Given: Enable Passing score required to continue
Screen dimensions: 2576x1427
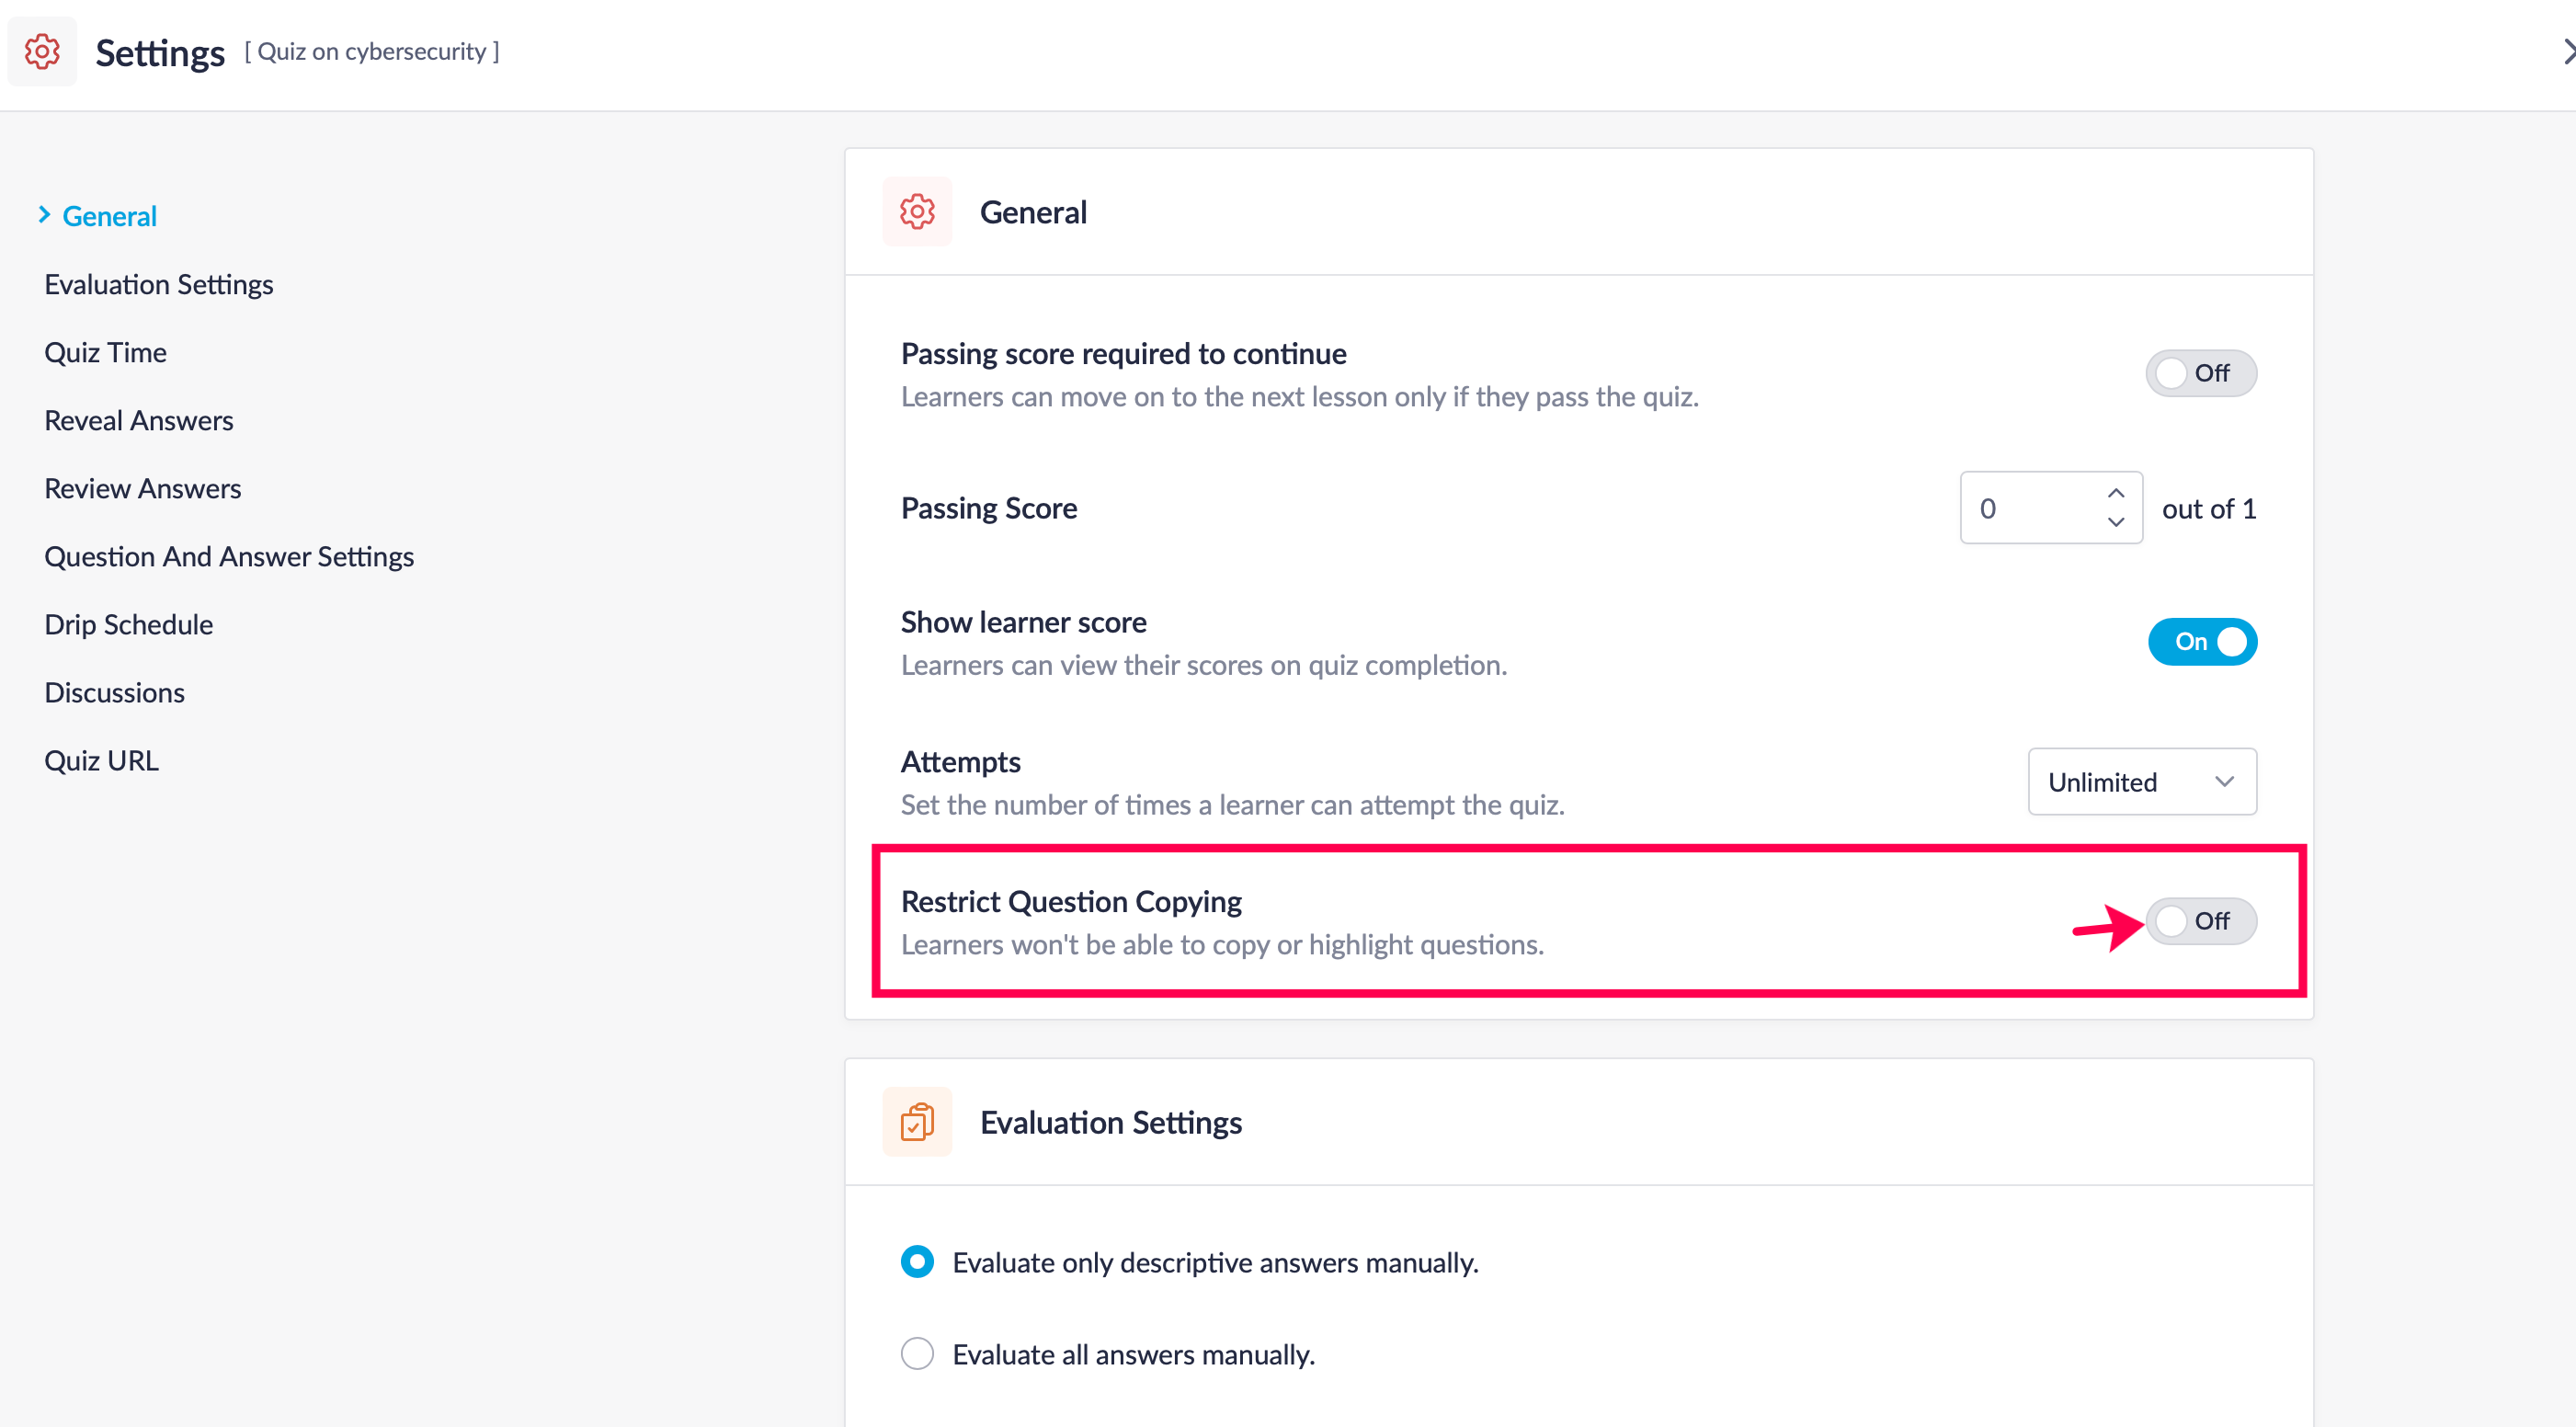Looking at the screenshot, I should [2200, 373].
